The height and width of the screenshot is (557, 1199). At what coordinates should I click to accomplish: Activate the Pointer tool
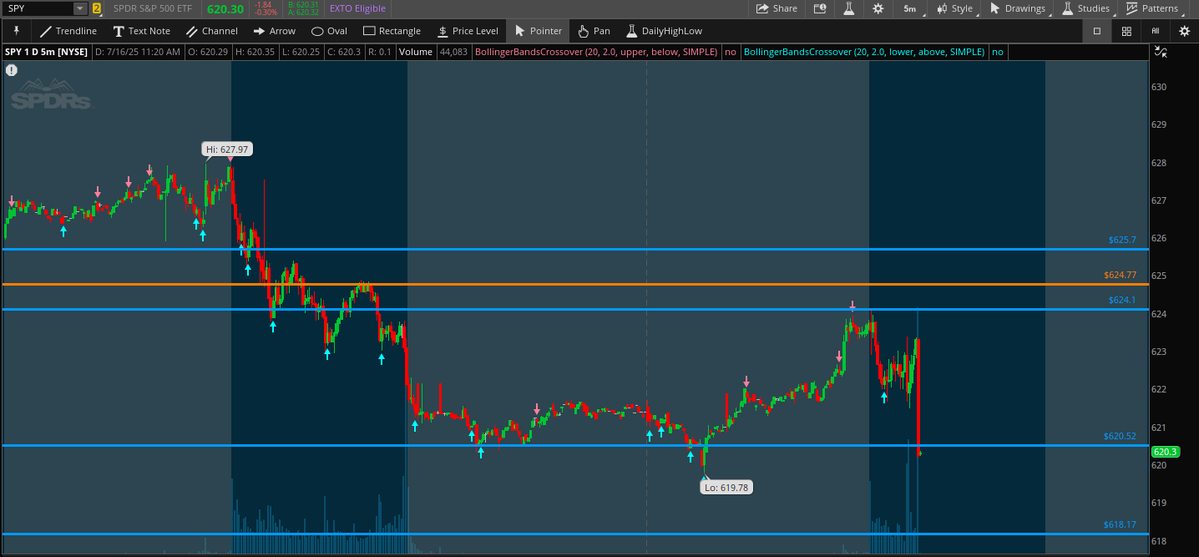538,31
